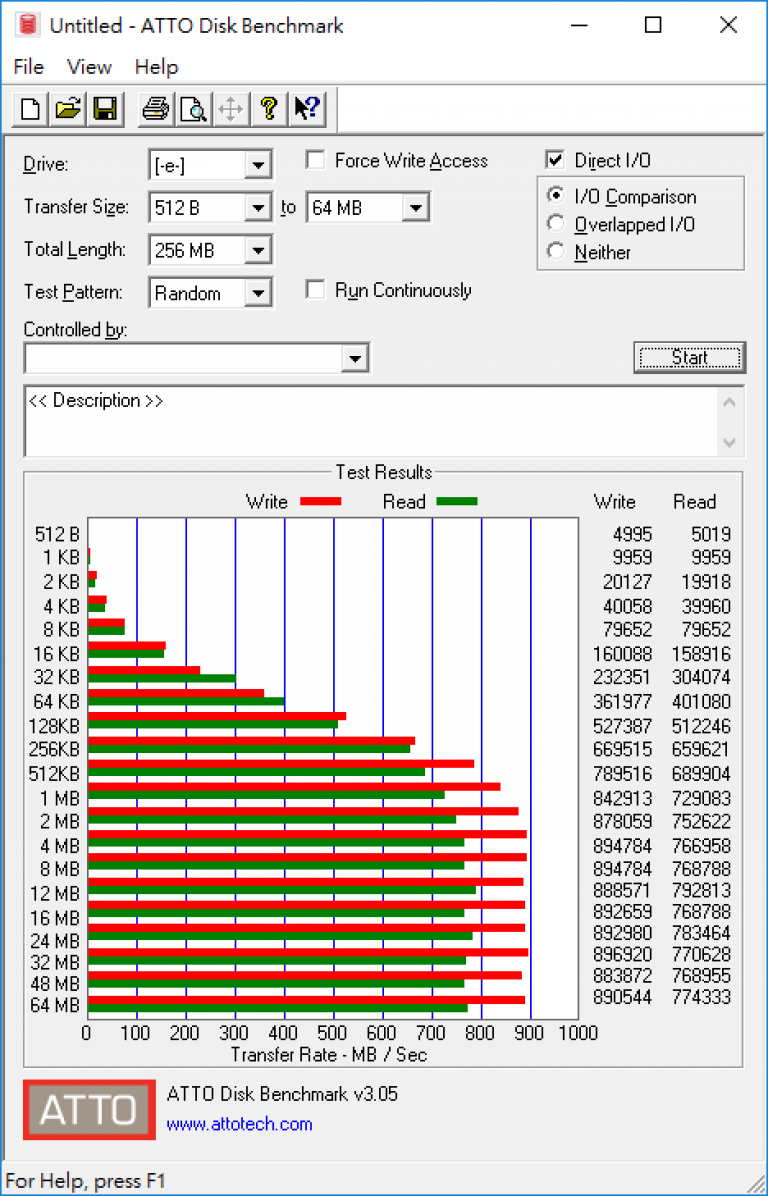Click the read value 792813
This screenshot has width=768, height=1196.
coord(702,890)
